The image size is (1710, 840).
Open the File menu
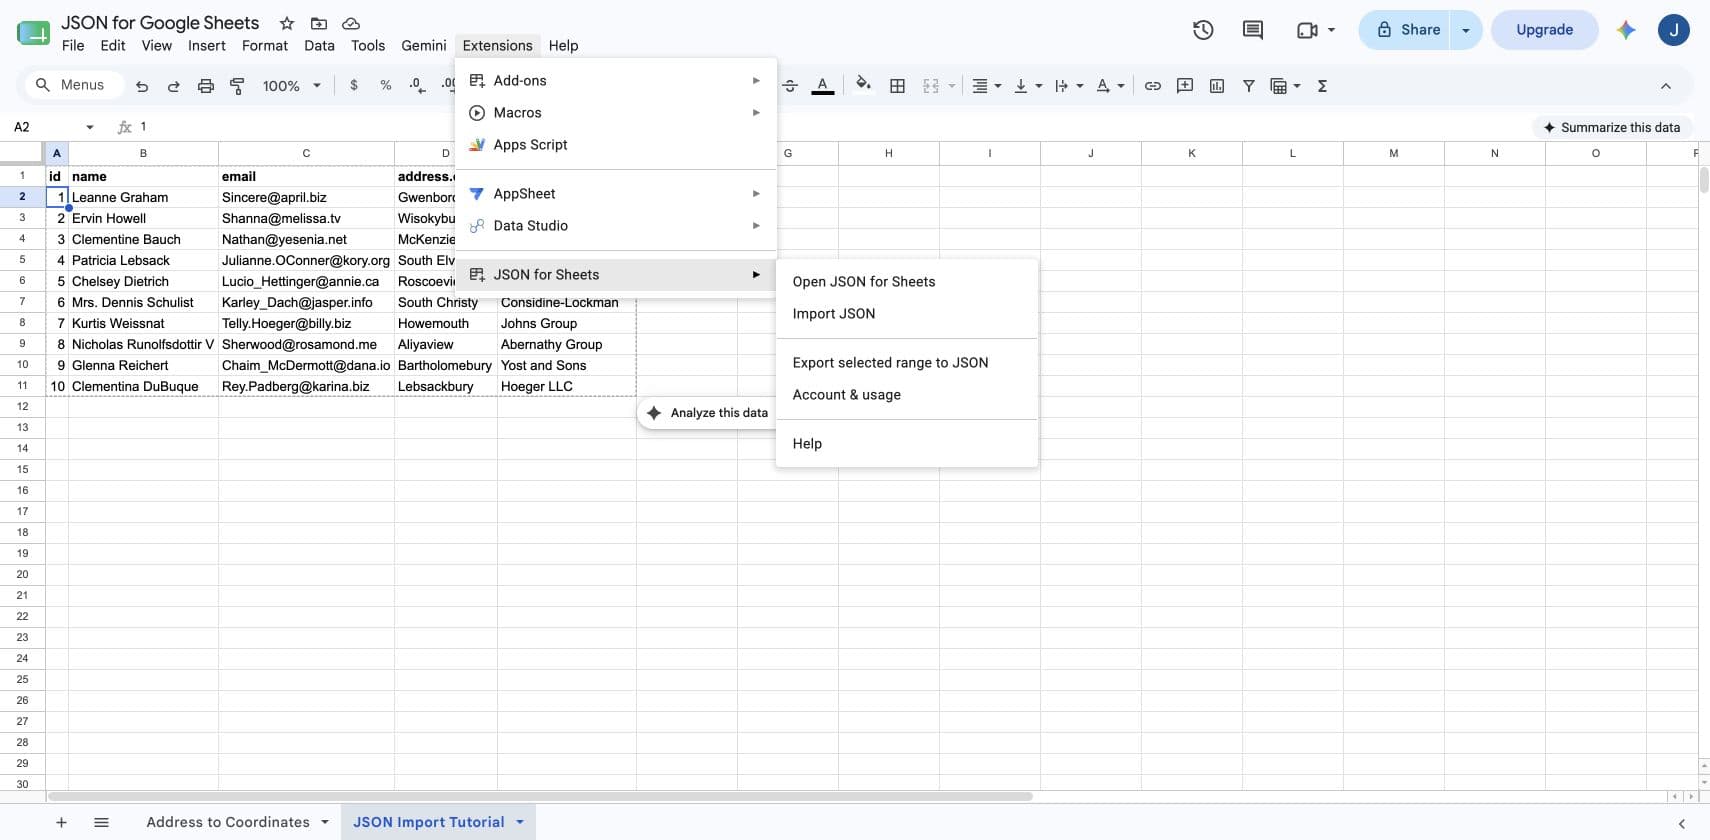pos(73,45)
